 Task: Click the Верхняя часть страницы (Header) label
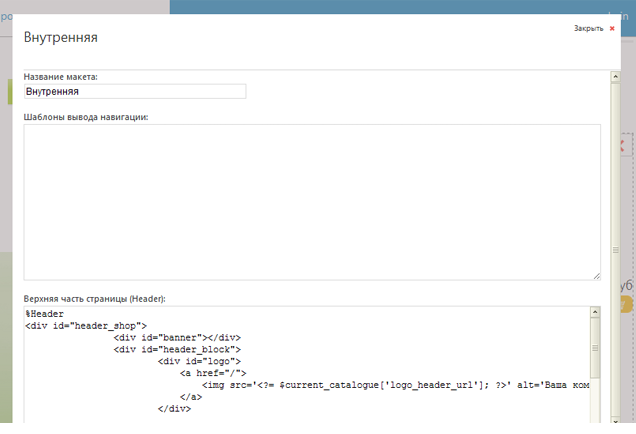(x=94, y=299)
